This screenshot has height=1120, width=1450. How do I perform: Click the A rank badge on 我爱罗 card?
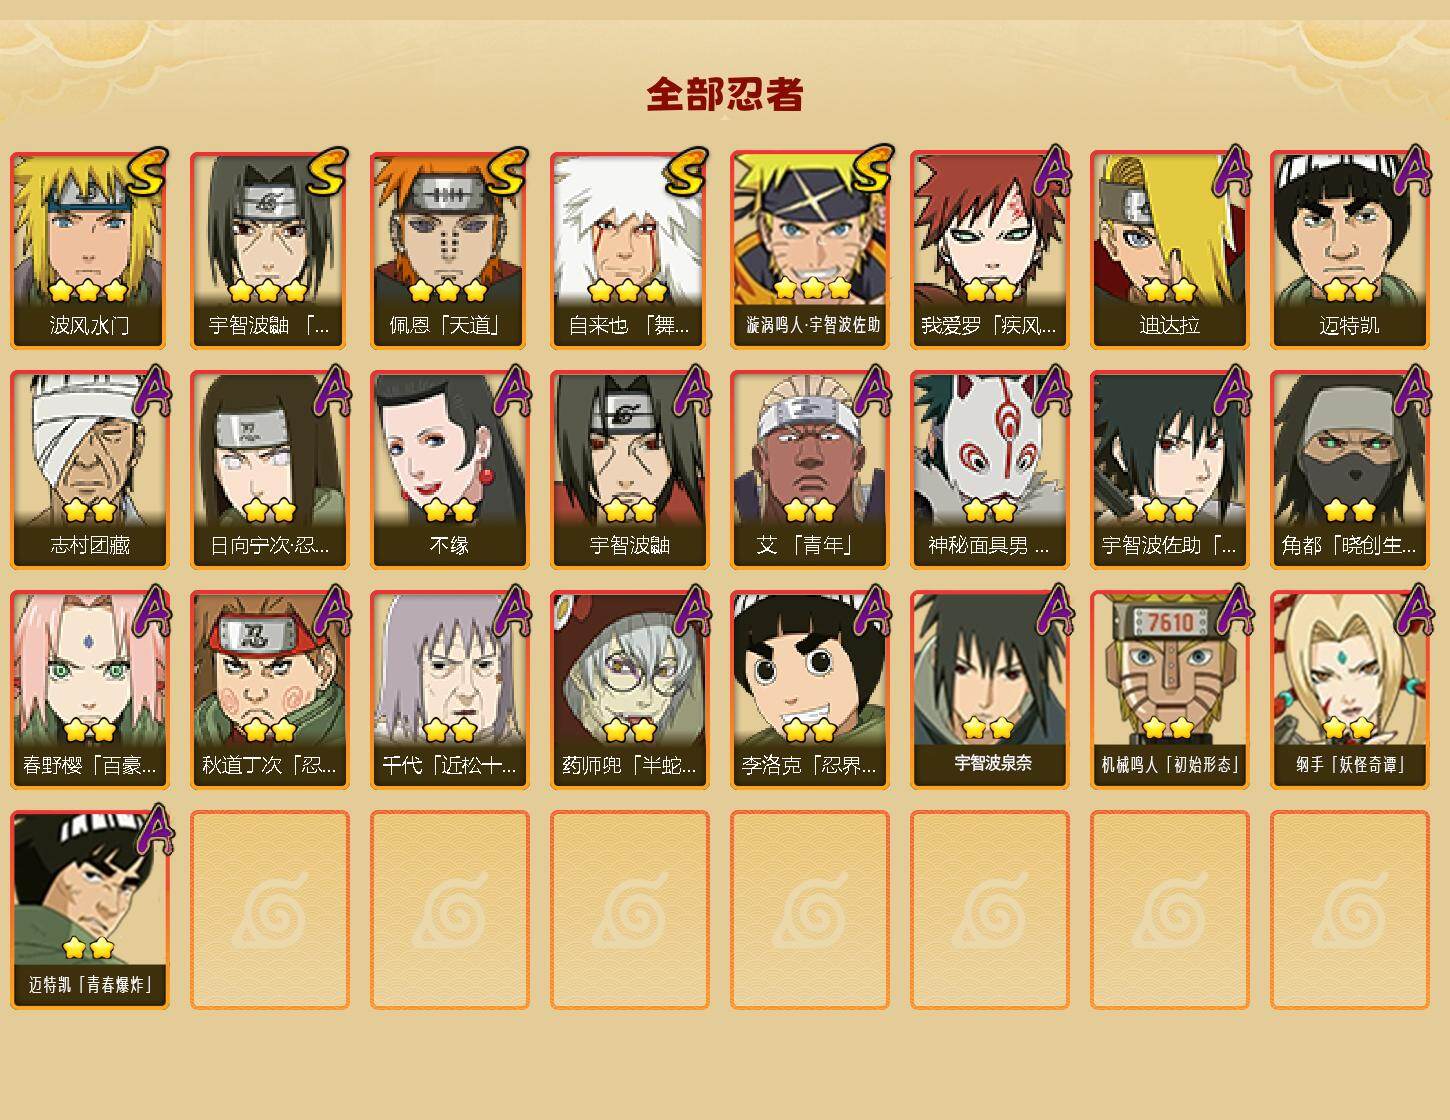coord(1050,172)
